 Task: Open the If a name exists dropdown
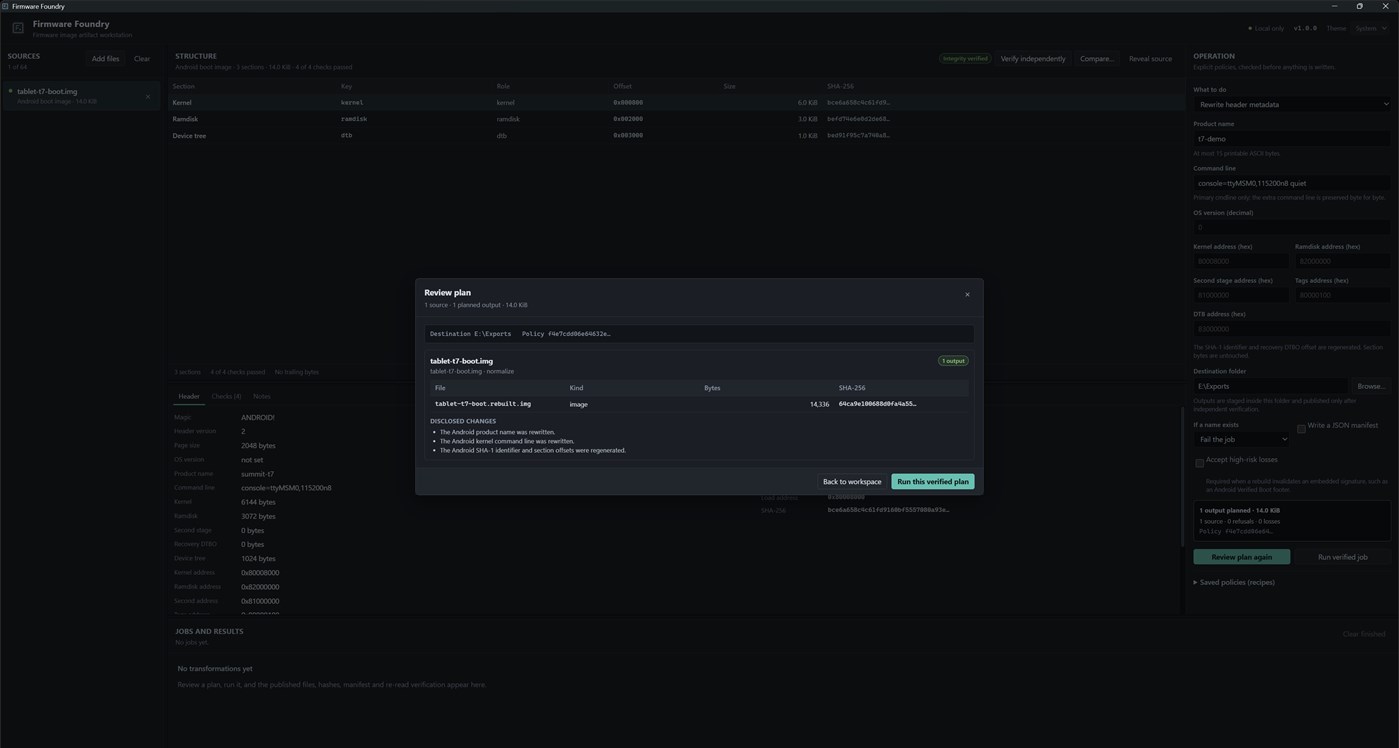[1241, 439]
